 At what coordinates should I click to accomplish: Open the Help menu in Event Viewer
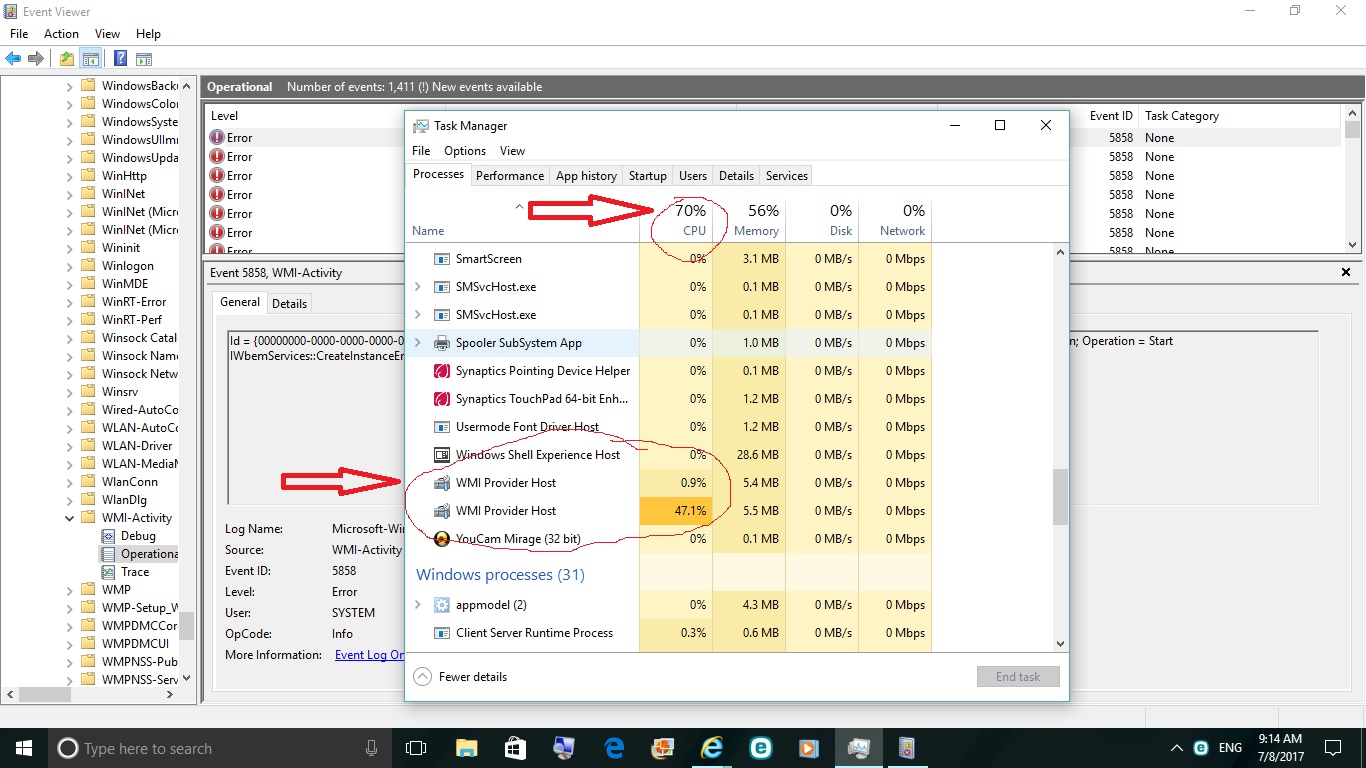point(148,34)
